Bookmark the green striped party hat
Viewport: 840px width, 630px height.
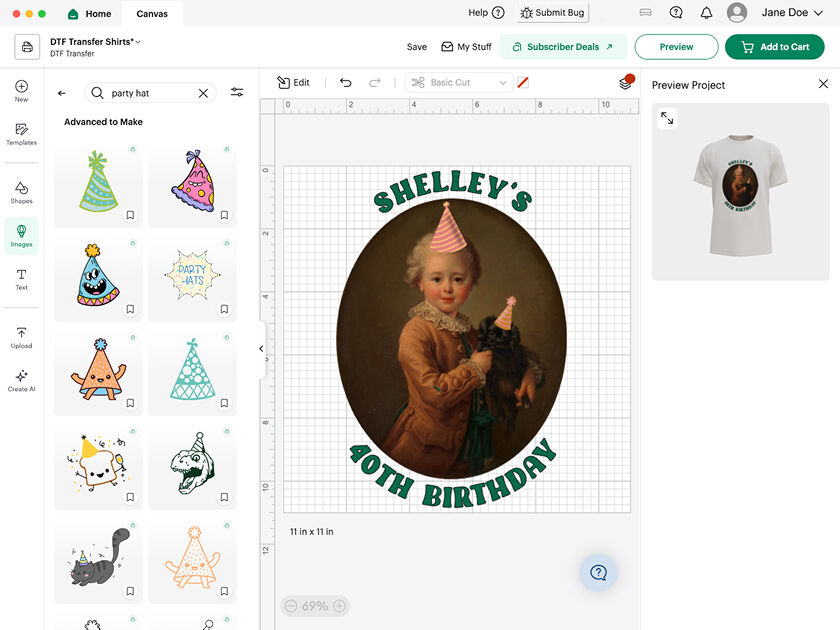[x=130, y=215]
